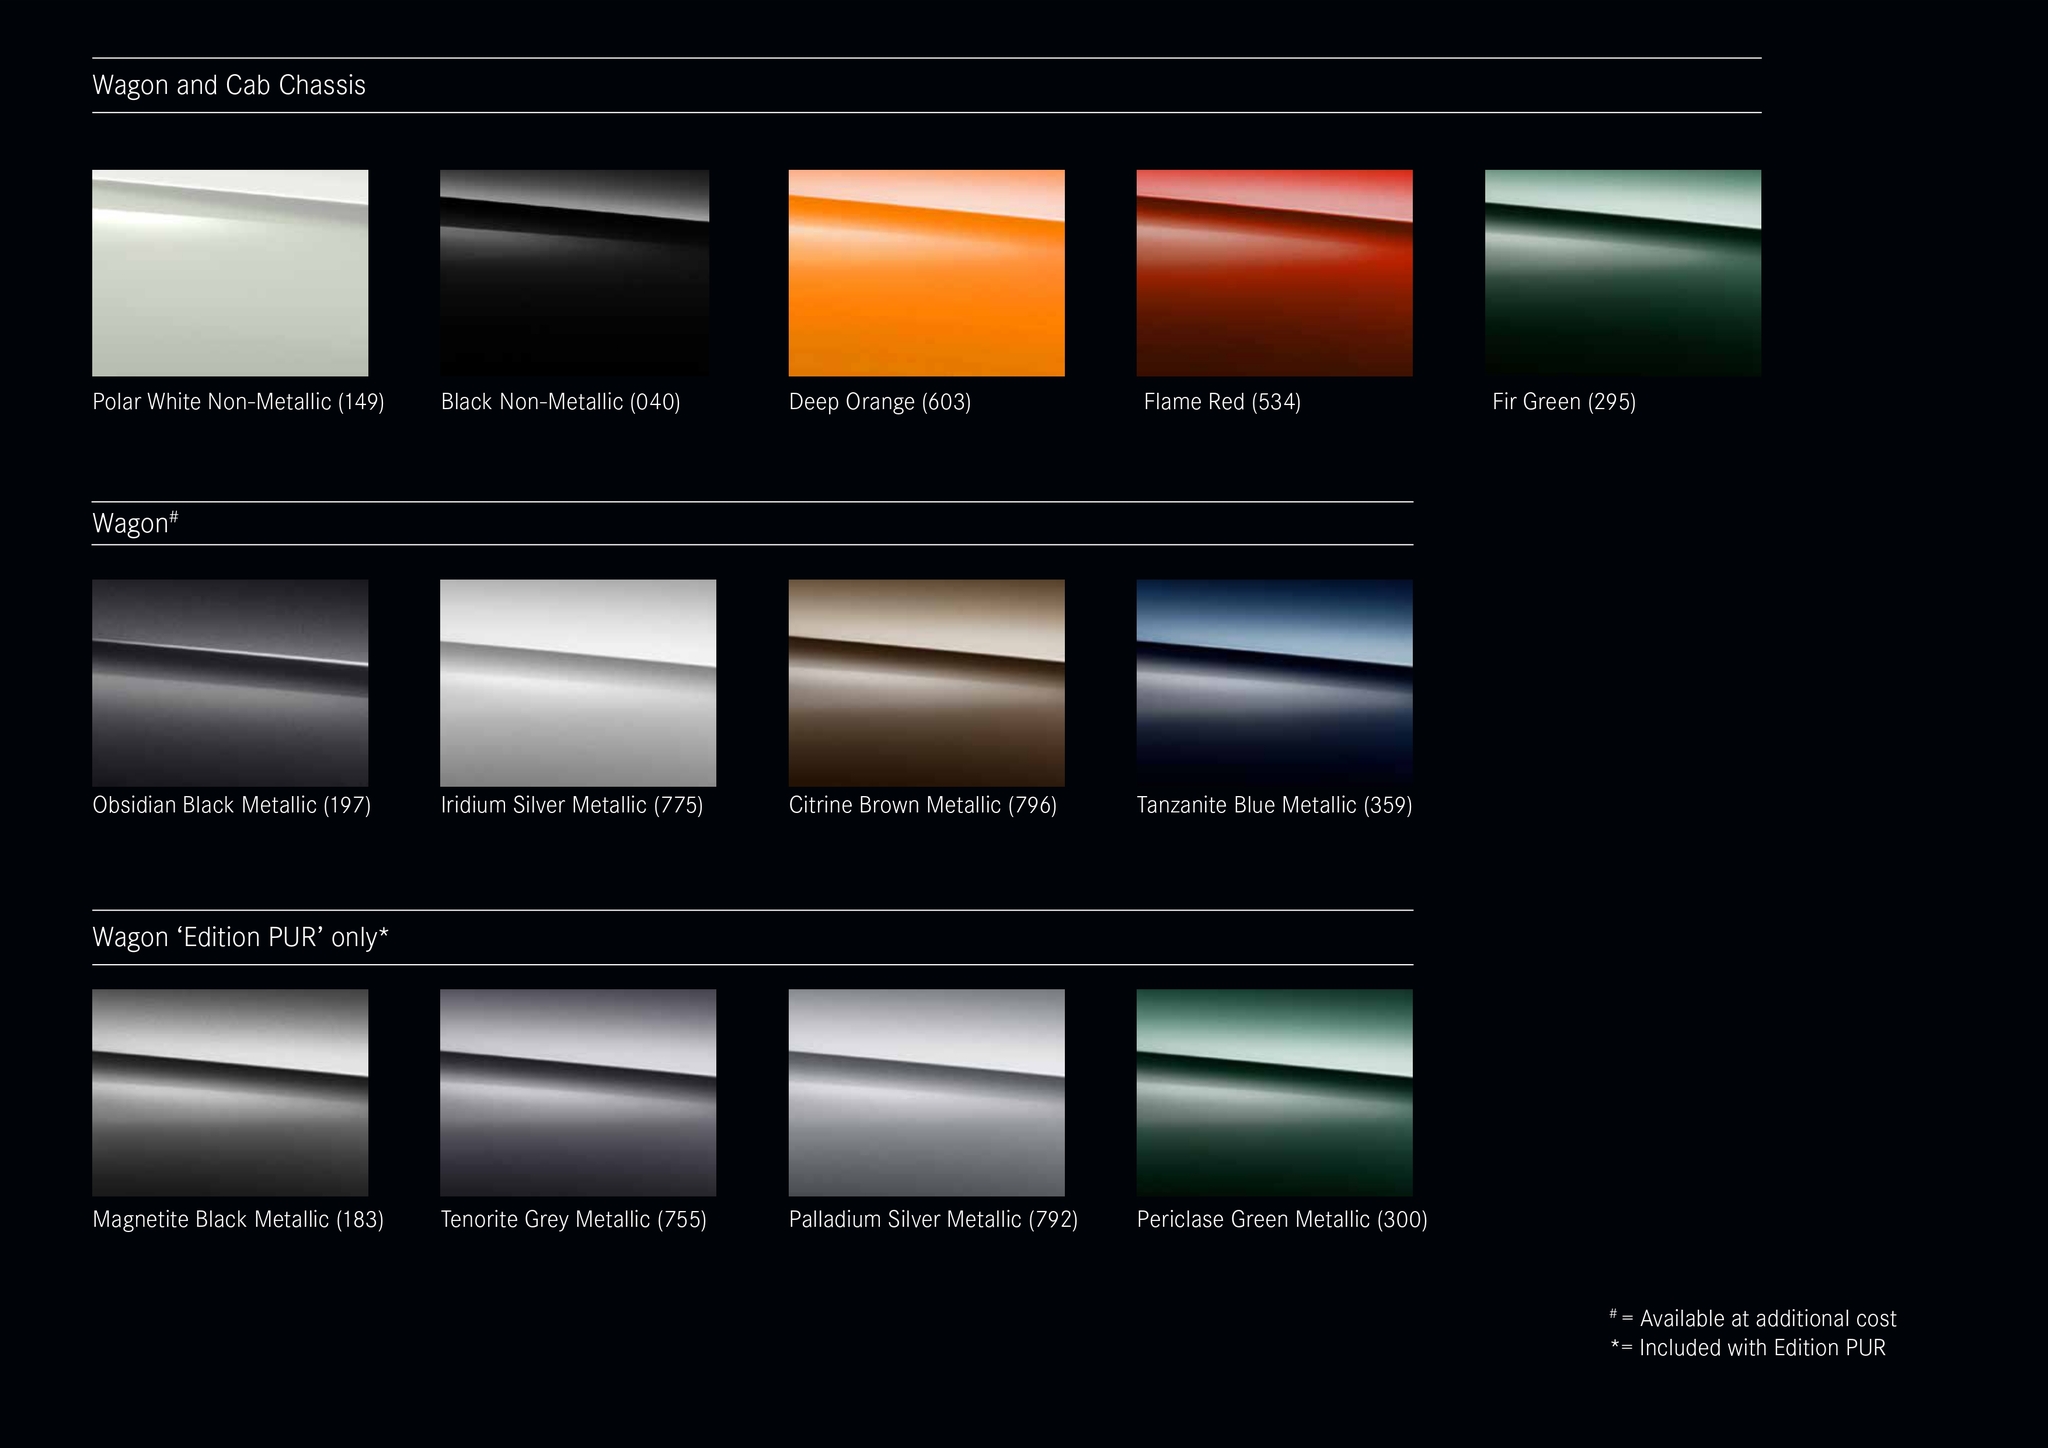The image size is (2048, 1448).
Task: Click the Wagon and Cab Chassis heading
Action: point(229,86)
